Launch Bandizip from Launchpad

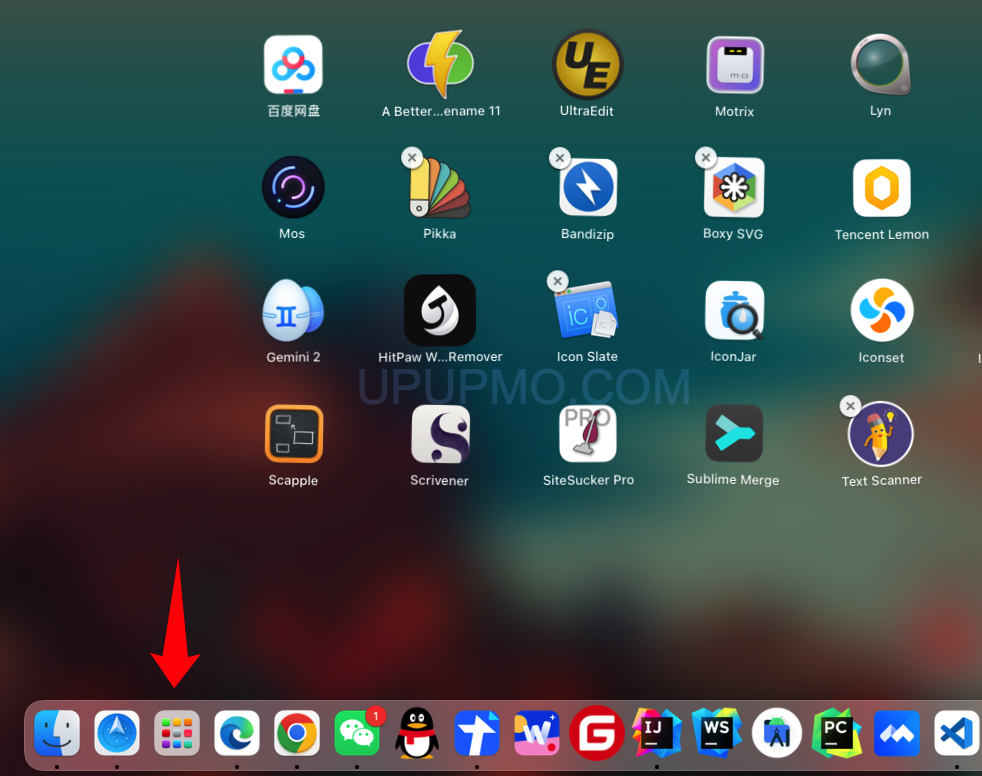click(x=587, y=187)
